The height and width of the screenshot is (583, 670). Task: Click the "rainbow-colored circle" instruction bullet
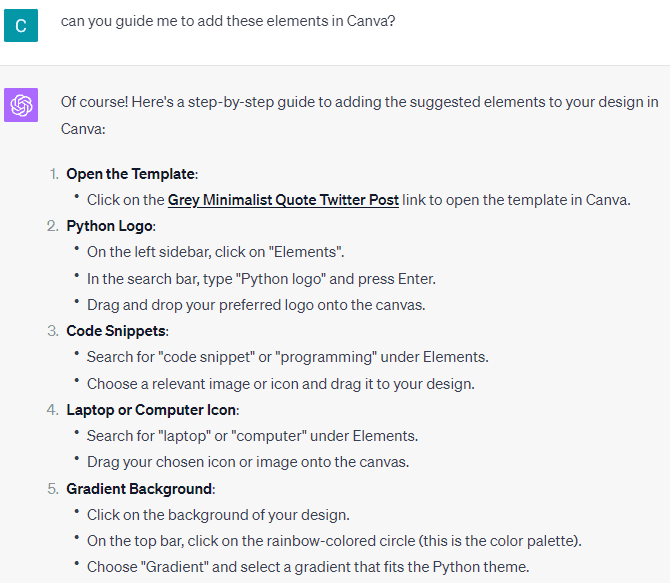[334, 541]
